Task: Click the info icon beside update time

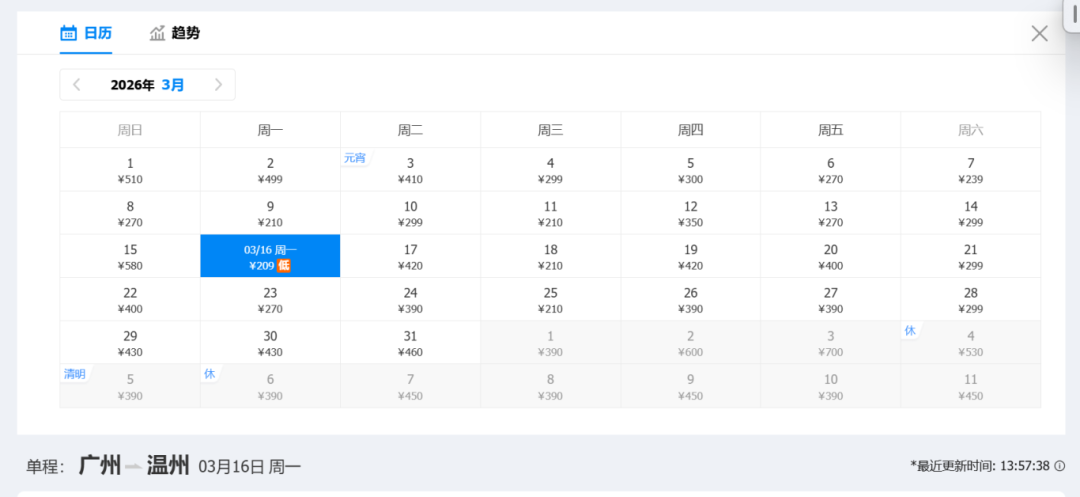Action: coord(1059,466)
